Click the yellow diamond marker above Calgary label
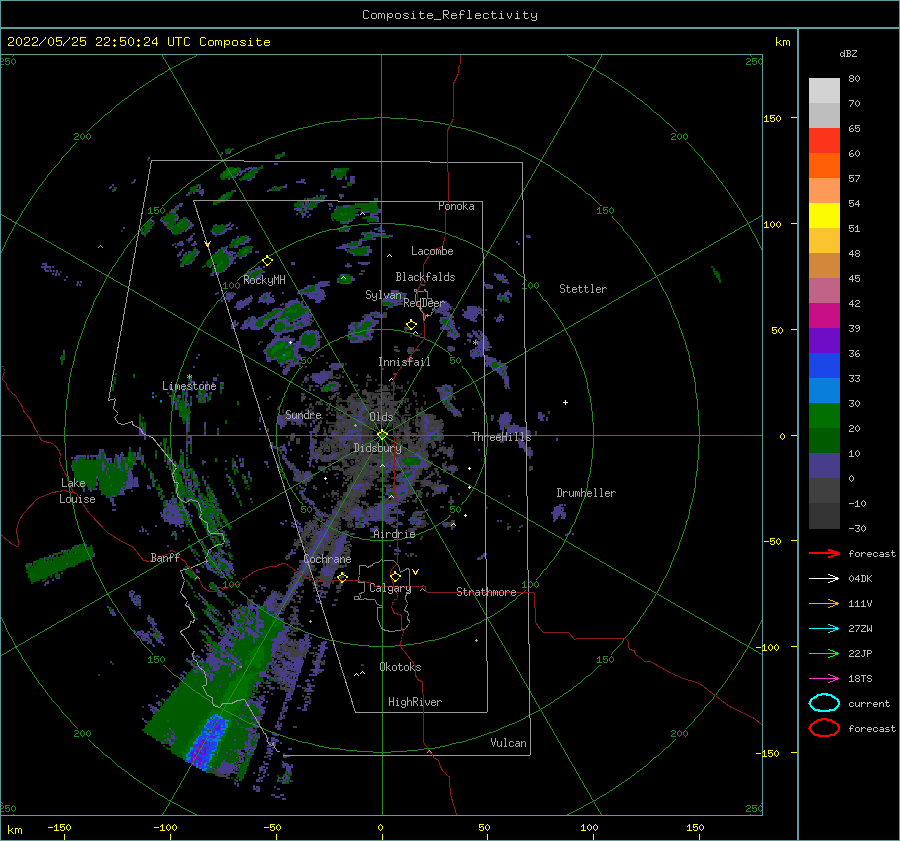The width and height of the screenshot is (900, 841). [395, 576]
